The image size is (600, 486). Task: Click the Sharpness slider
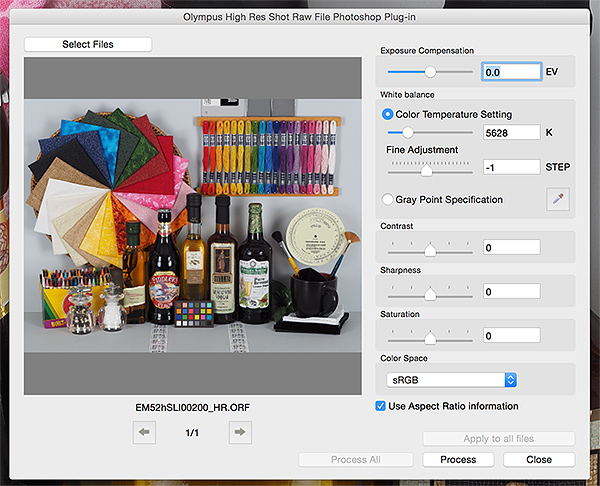pyautogui.click(x=430, y=292)
